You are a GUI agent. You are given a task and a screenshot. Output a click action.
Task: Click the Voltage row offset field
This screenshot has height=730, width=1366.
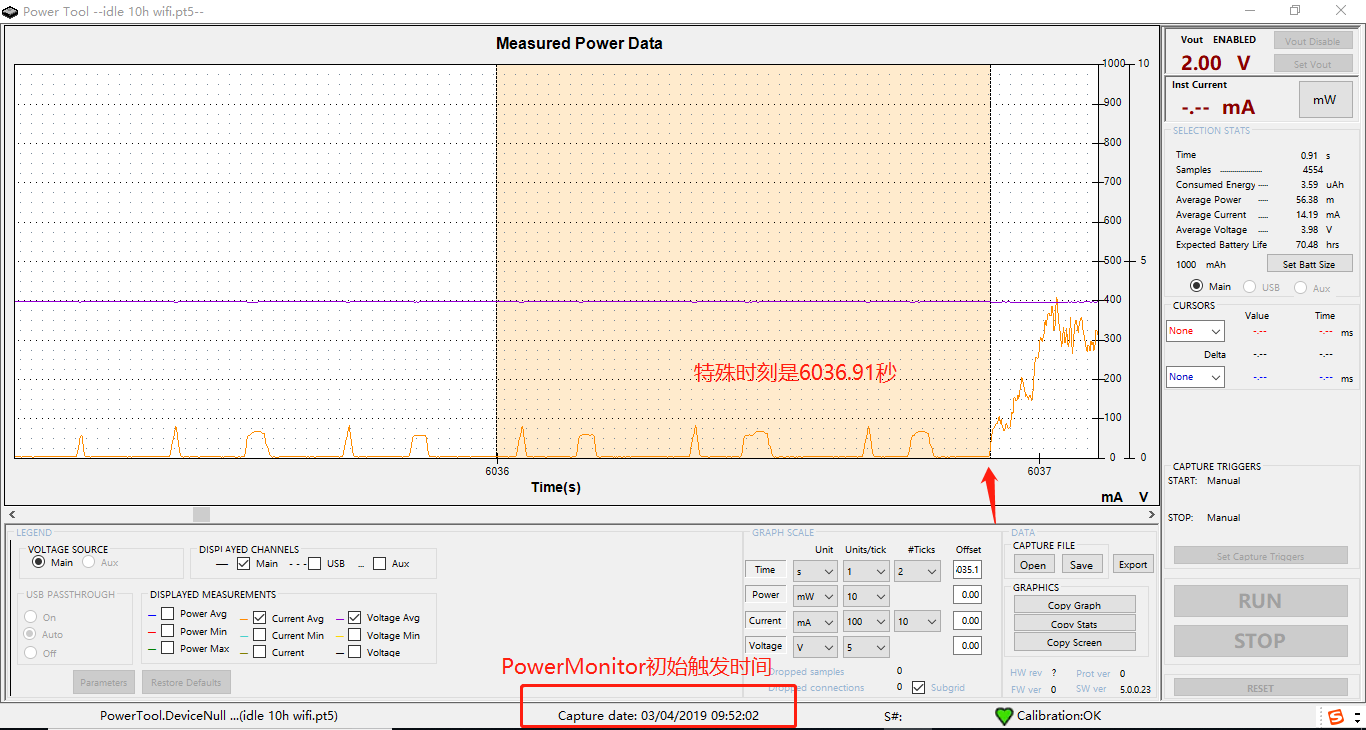coord(968,646)
